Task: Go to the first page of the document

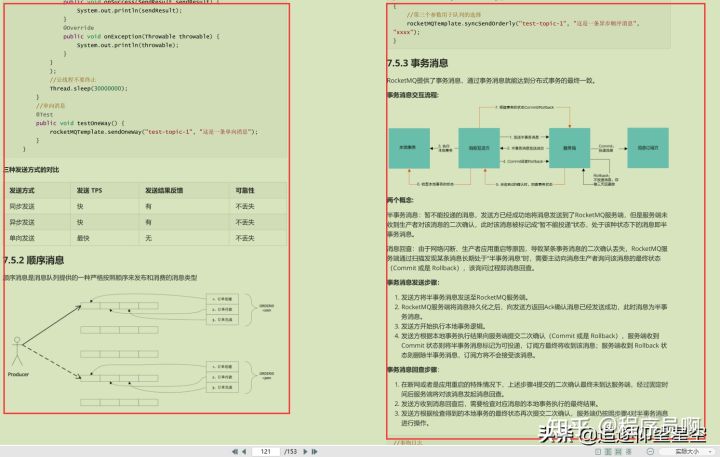Action: click(x=235, y=451)
